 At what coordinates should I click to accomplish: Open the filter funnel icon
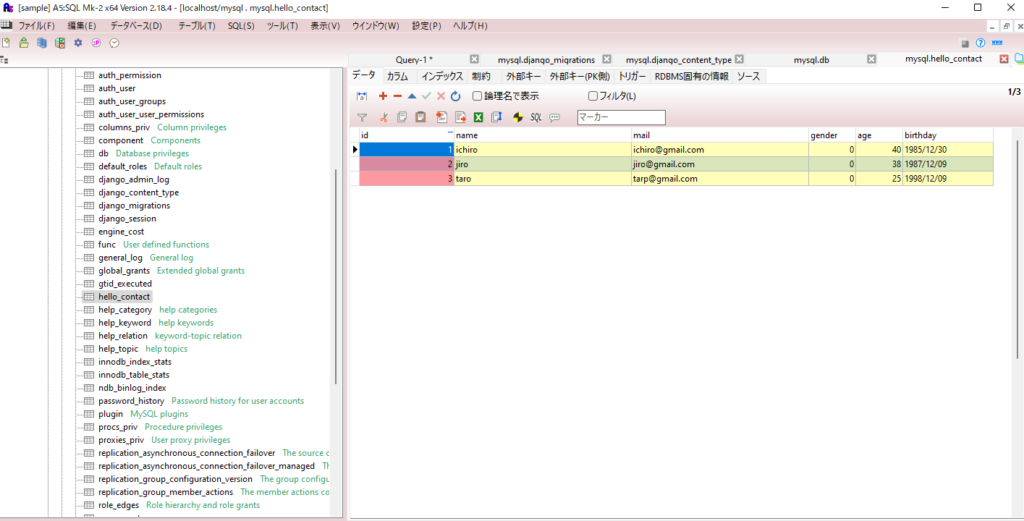pos(362,118)
